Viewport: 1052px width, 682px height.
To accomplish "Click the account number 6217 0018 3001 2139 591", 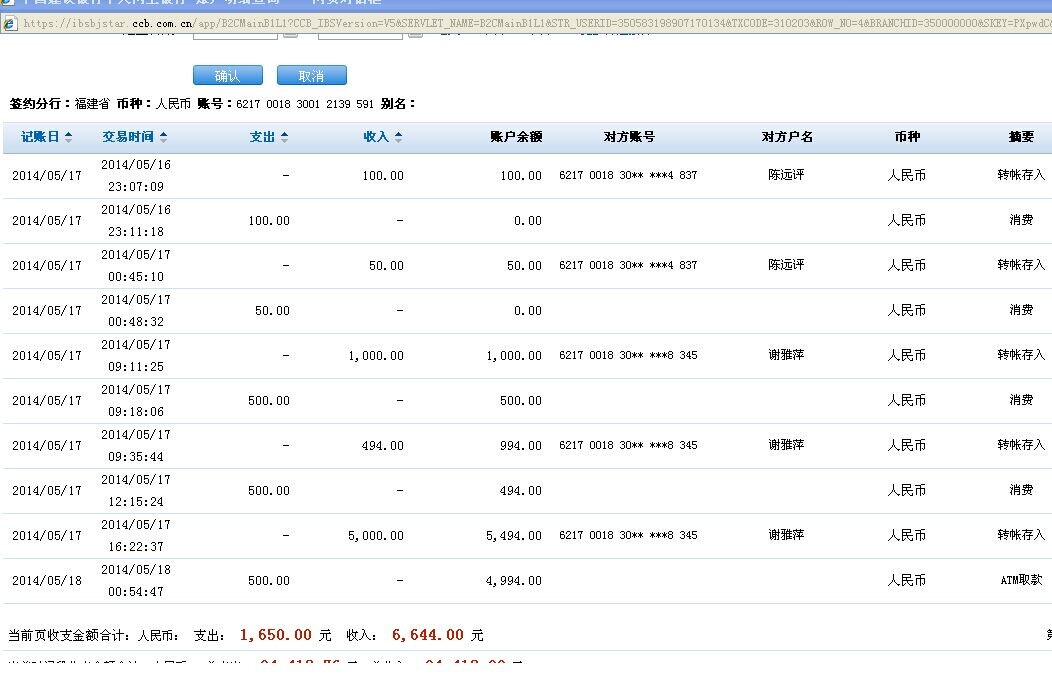I will [305, 104].
